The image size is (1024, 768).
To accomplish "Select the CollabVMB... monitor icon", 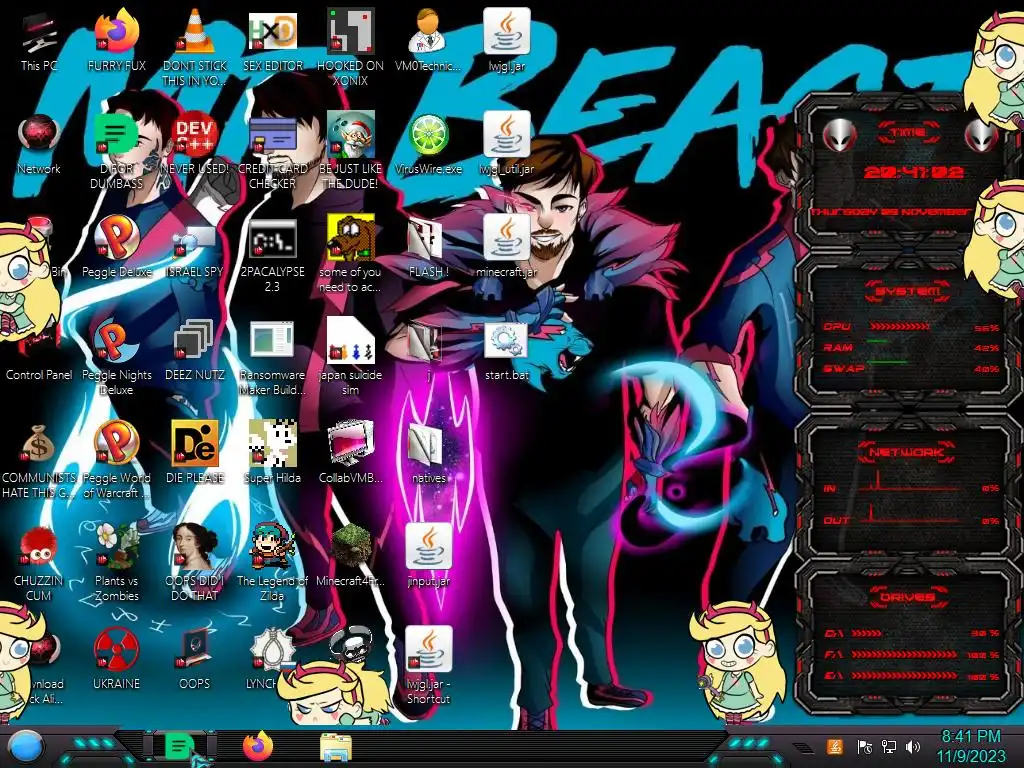I will 350,444.
